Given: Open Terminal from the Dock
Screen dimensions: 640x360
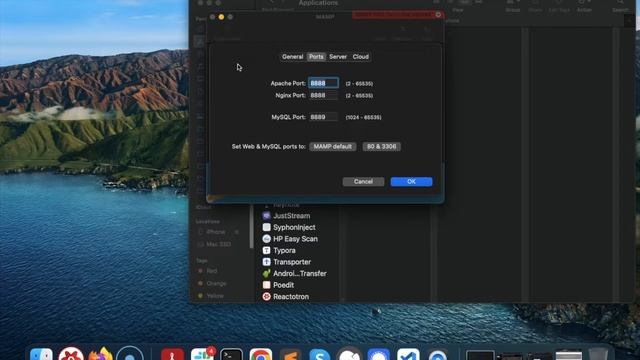Looking at the screenshot, I should tap(231, 354).
